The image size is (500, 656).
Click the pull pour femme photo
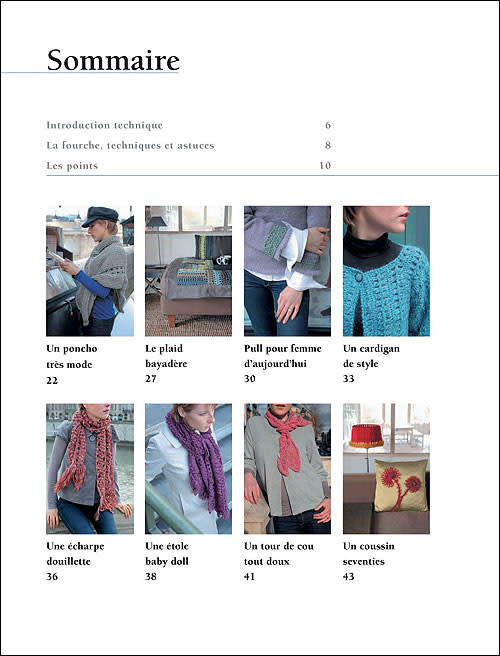(287, 271)
